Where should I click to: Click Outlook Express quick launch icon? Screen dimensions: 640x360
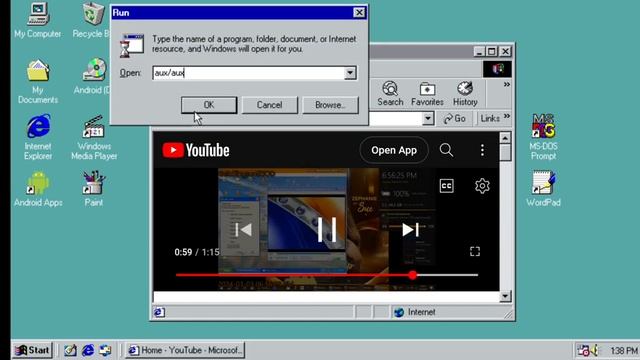105,350
